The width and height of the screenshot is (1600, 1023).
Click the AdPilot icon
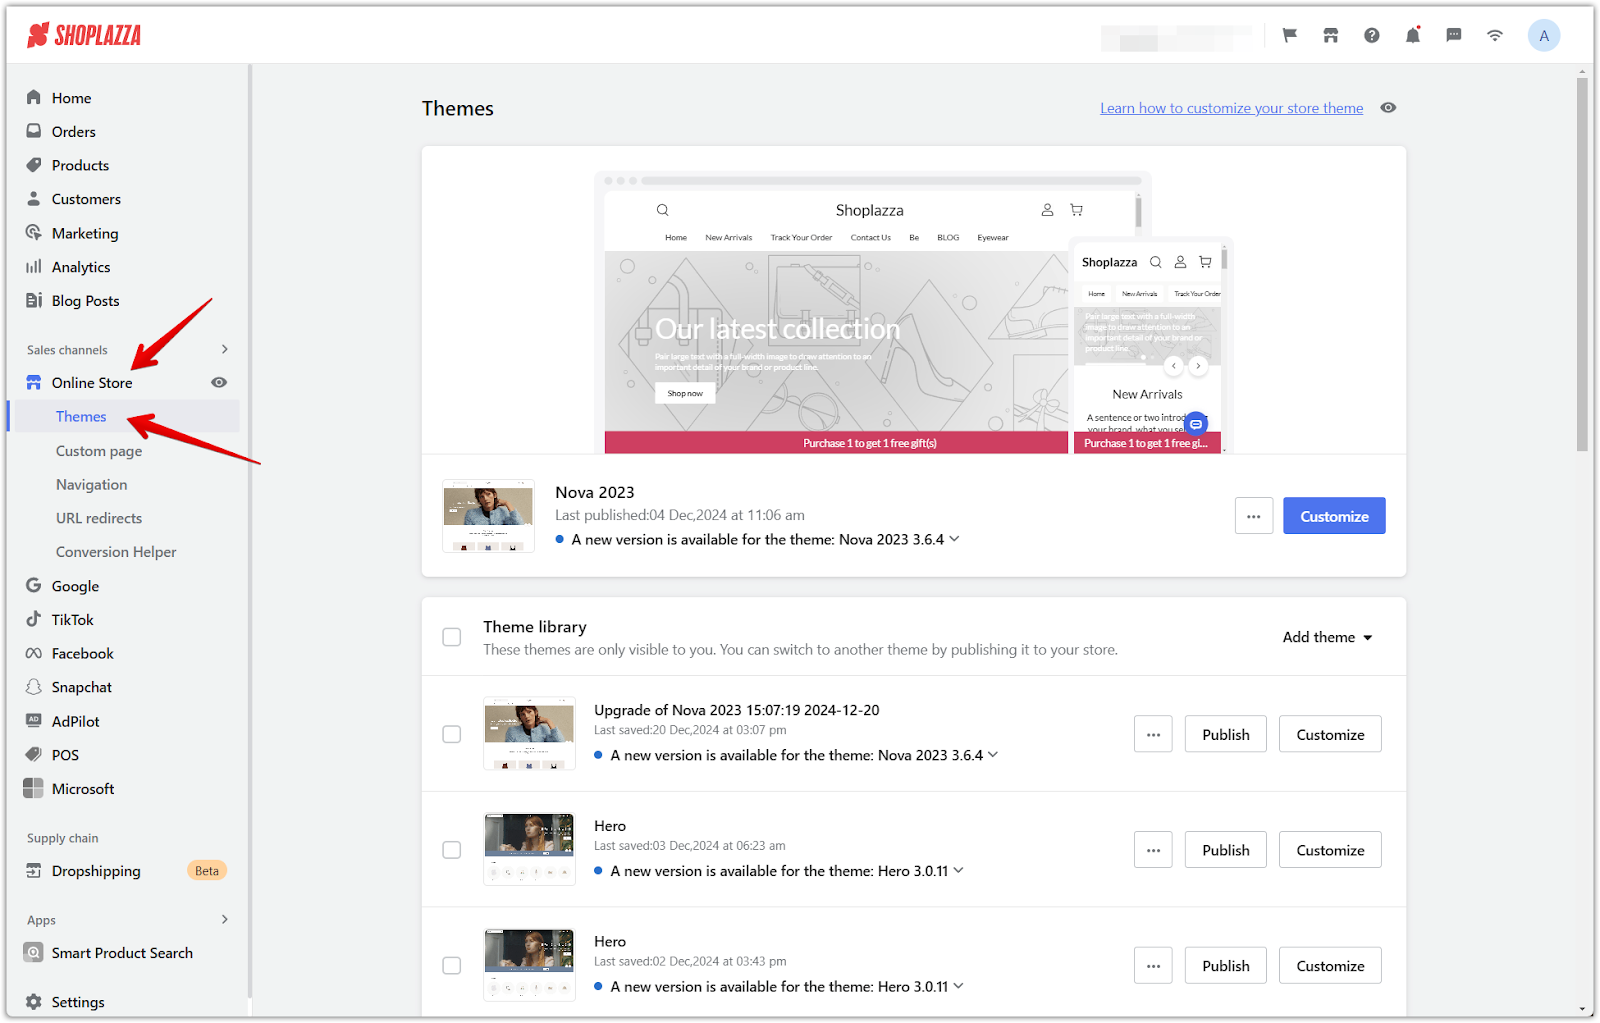pos(34,720)
